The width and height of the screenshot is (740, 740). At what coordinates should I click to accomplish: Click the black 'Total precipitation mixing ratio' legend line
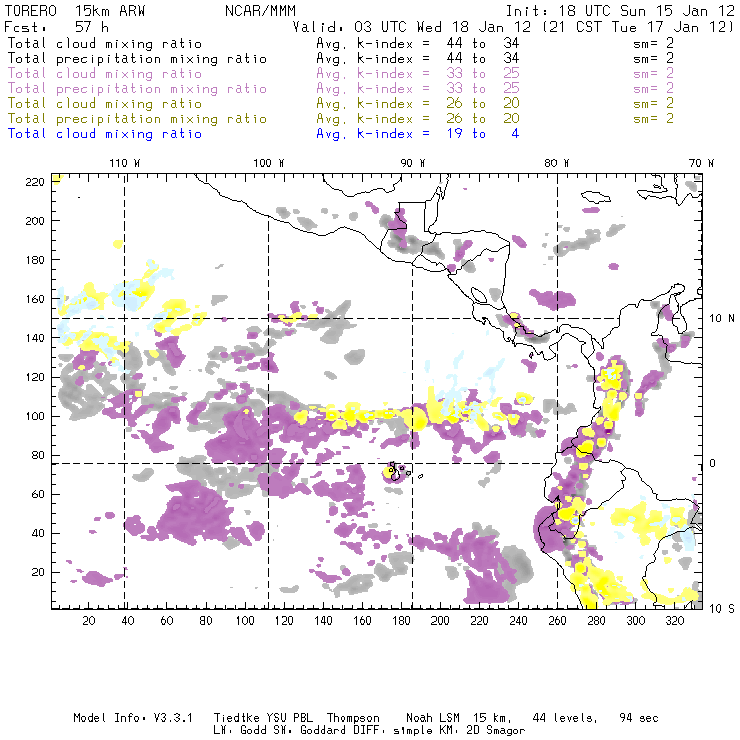(137, 59)
